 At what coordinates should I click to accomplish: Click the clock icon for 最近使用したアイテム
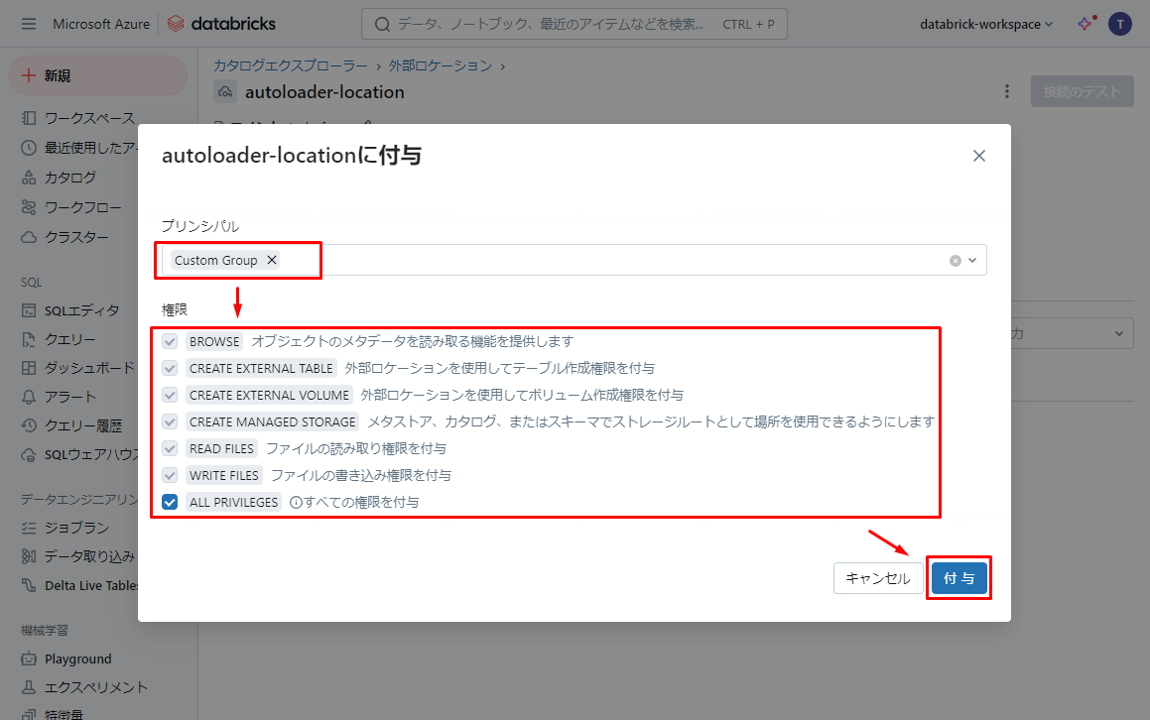(29, 147)
